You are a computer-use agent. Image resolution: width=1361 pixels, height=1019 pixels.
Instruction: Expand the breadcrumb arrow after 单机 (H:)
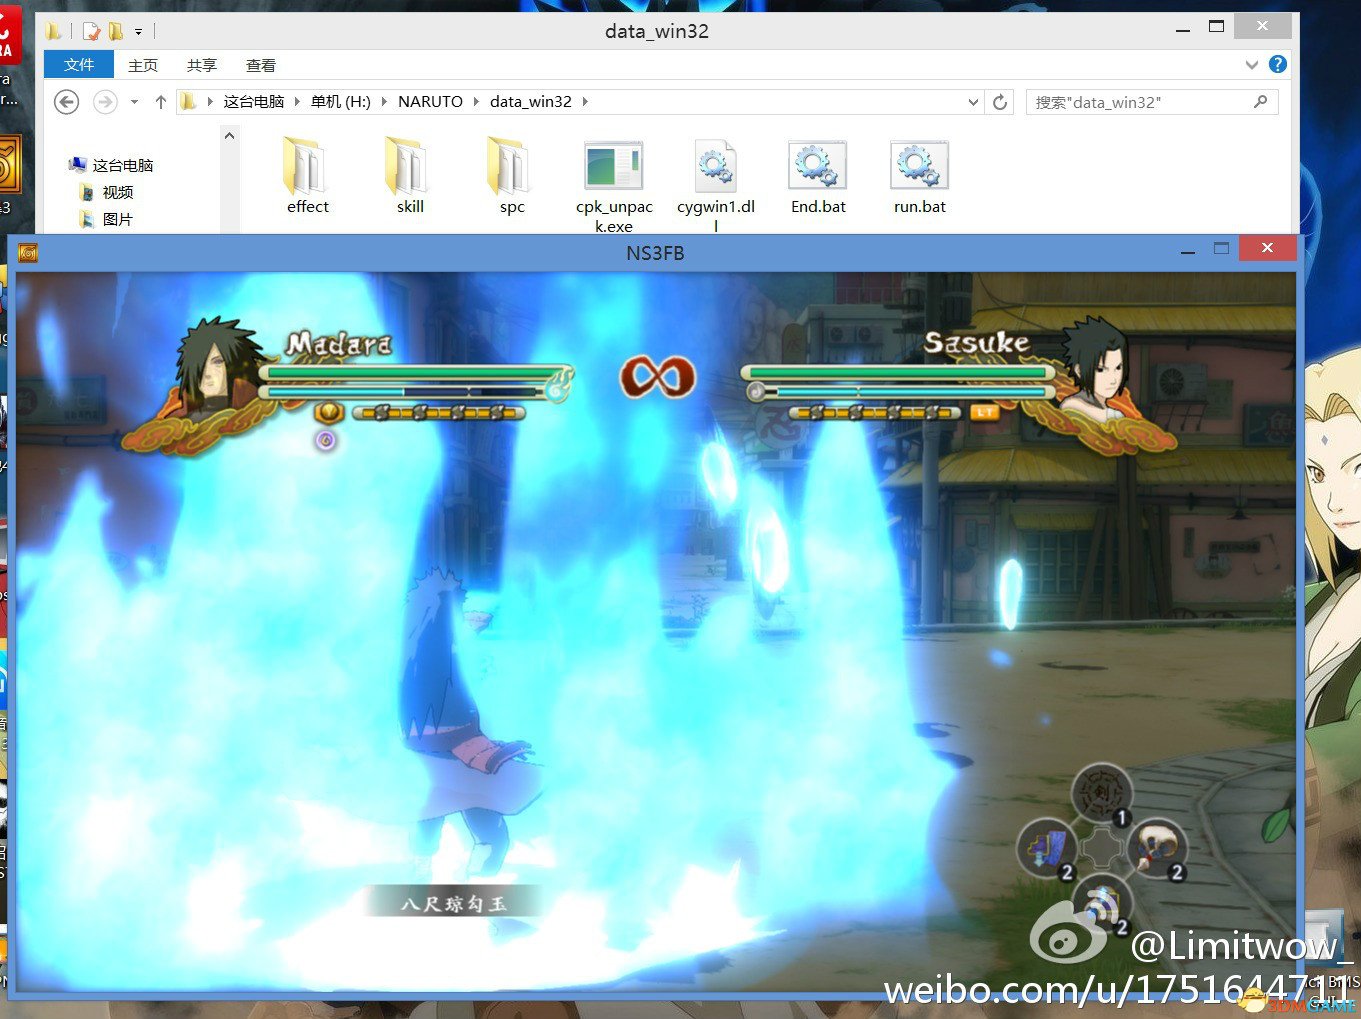click(x=384, y=102)
